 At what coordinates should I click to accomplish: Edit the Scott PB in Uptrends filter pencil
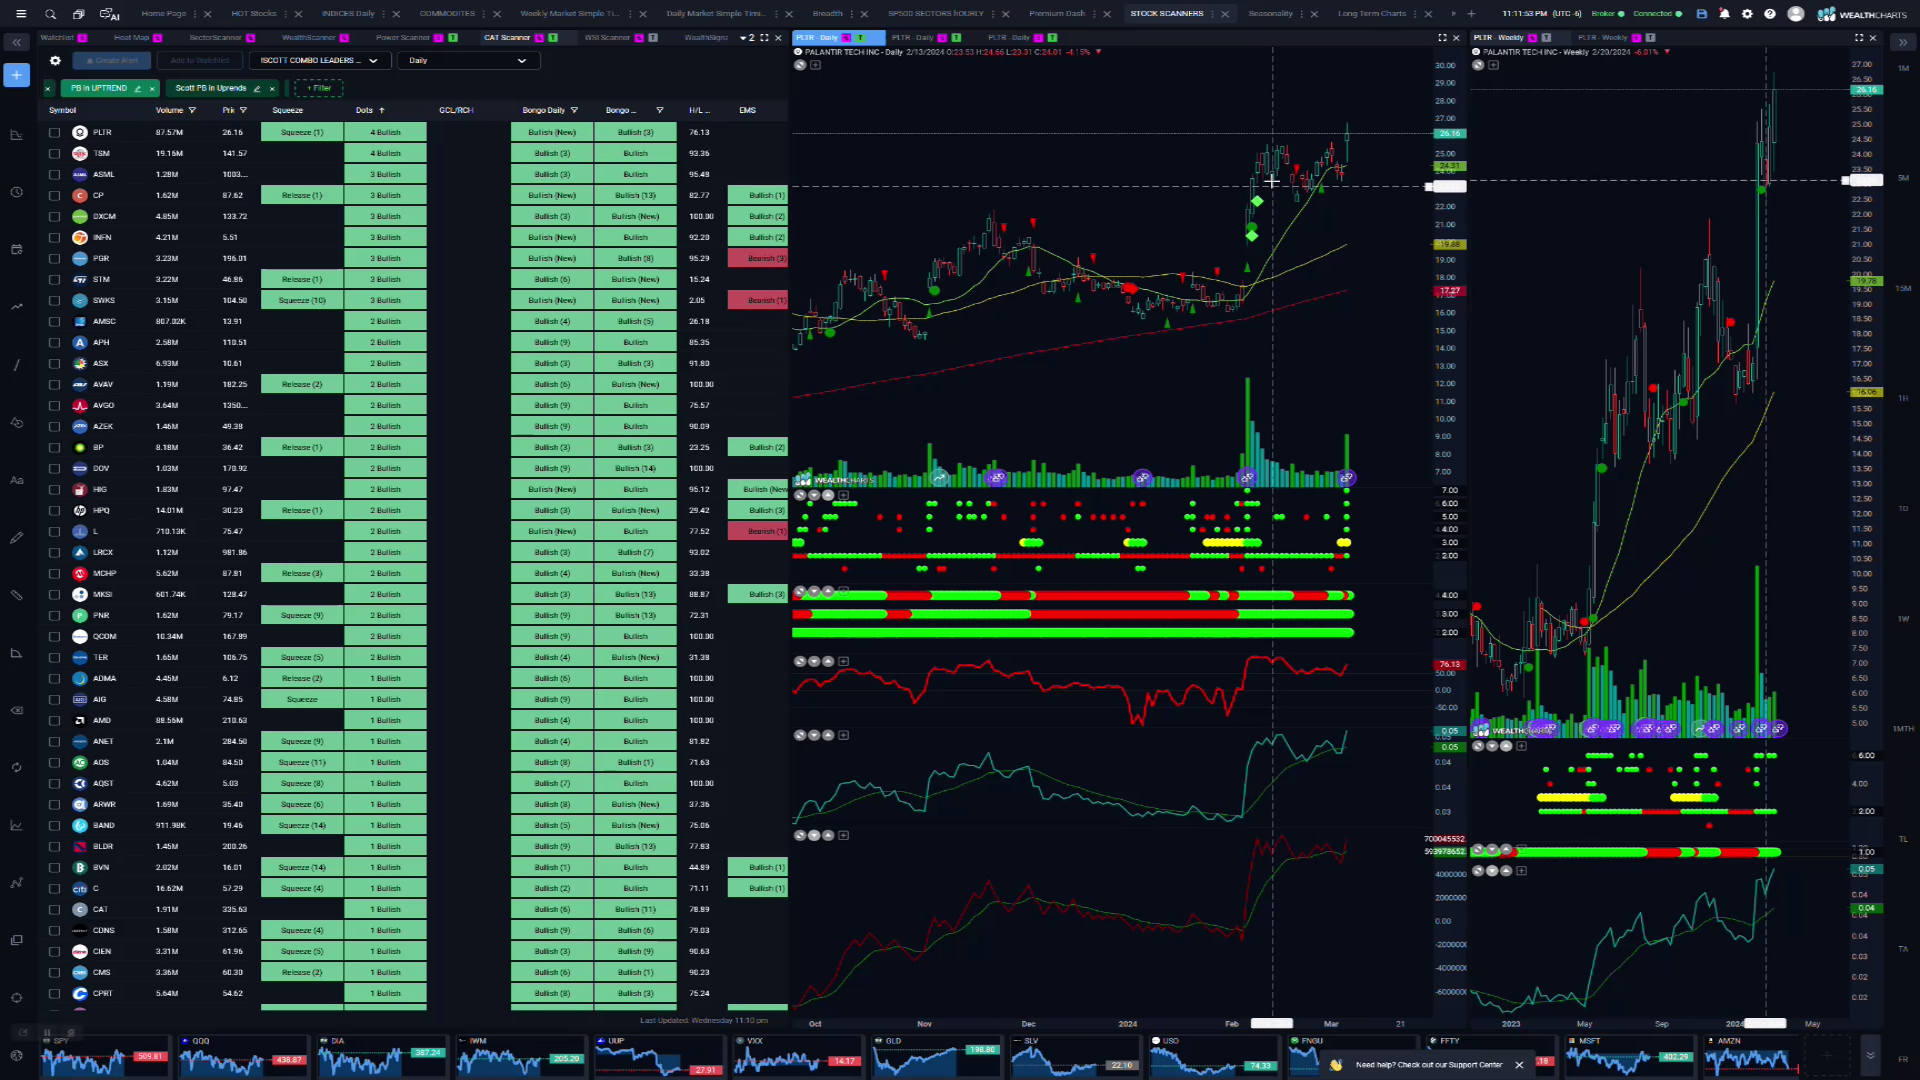(257, 88)
